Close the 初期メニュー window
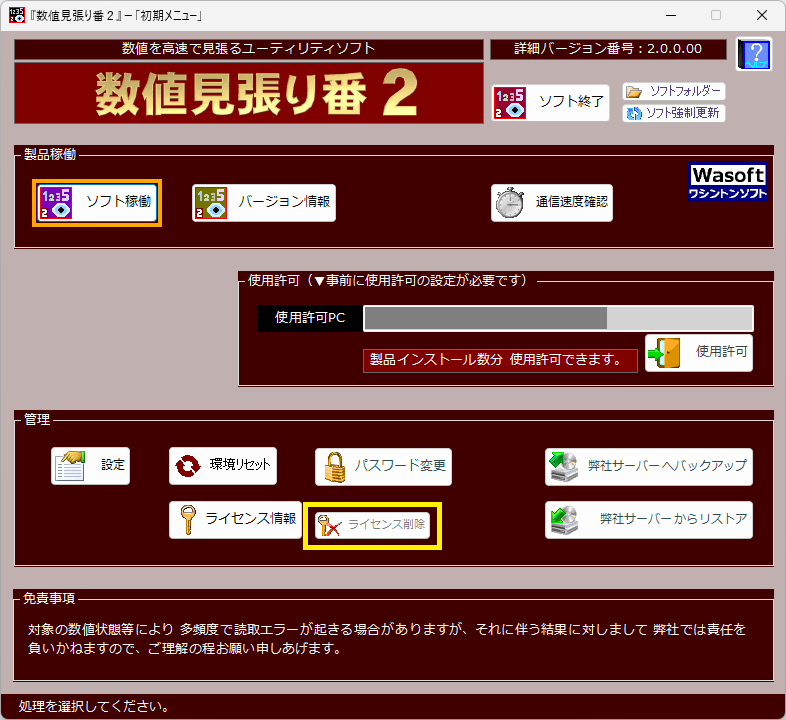Screen dimensions: 786x720 [x=762, y=16]
